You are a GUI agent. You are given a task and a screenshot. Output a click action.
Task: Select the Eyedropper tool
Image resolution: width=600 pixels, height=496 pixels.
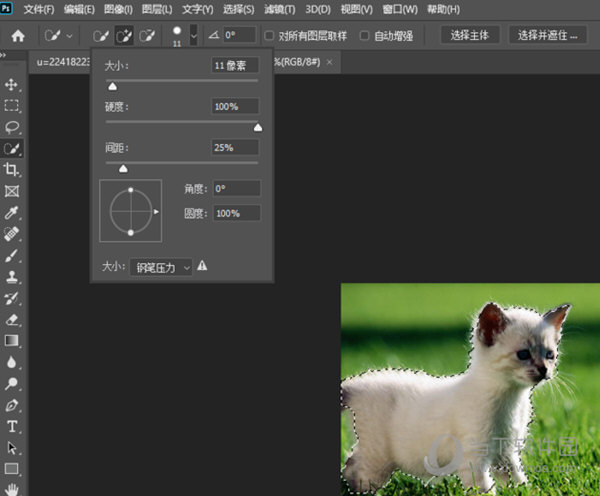coord(13,213)
